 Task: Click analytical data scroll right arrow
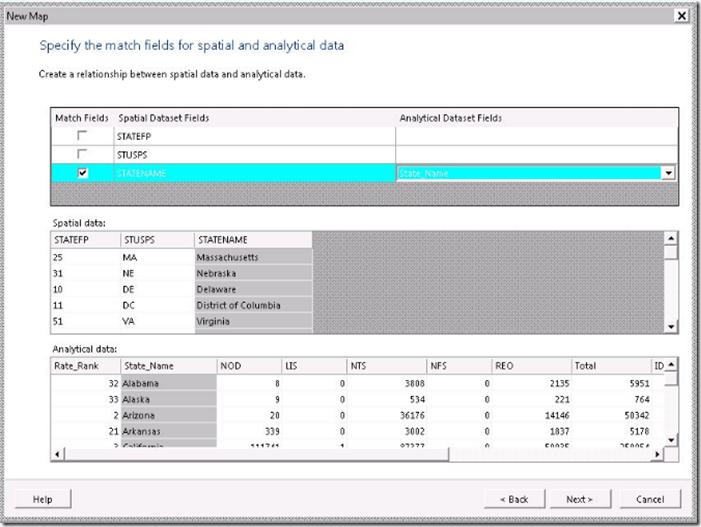point(657,454)
